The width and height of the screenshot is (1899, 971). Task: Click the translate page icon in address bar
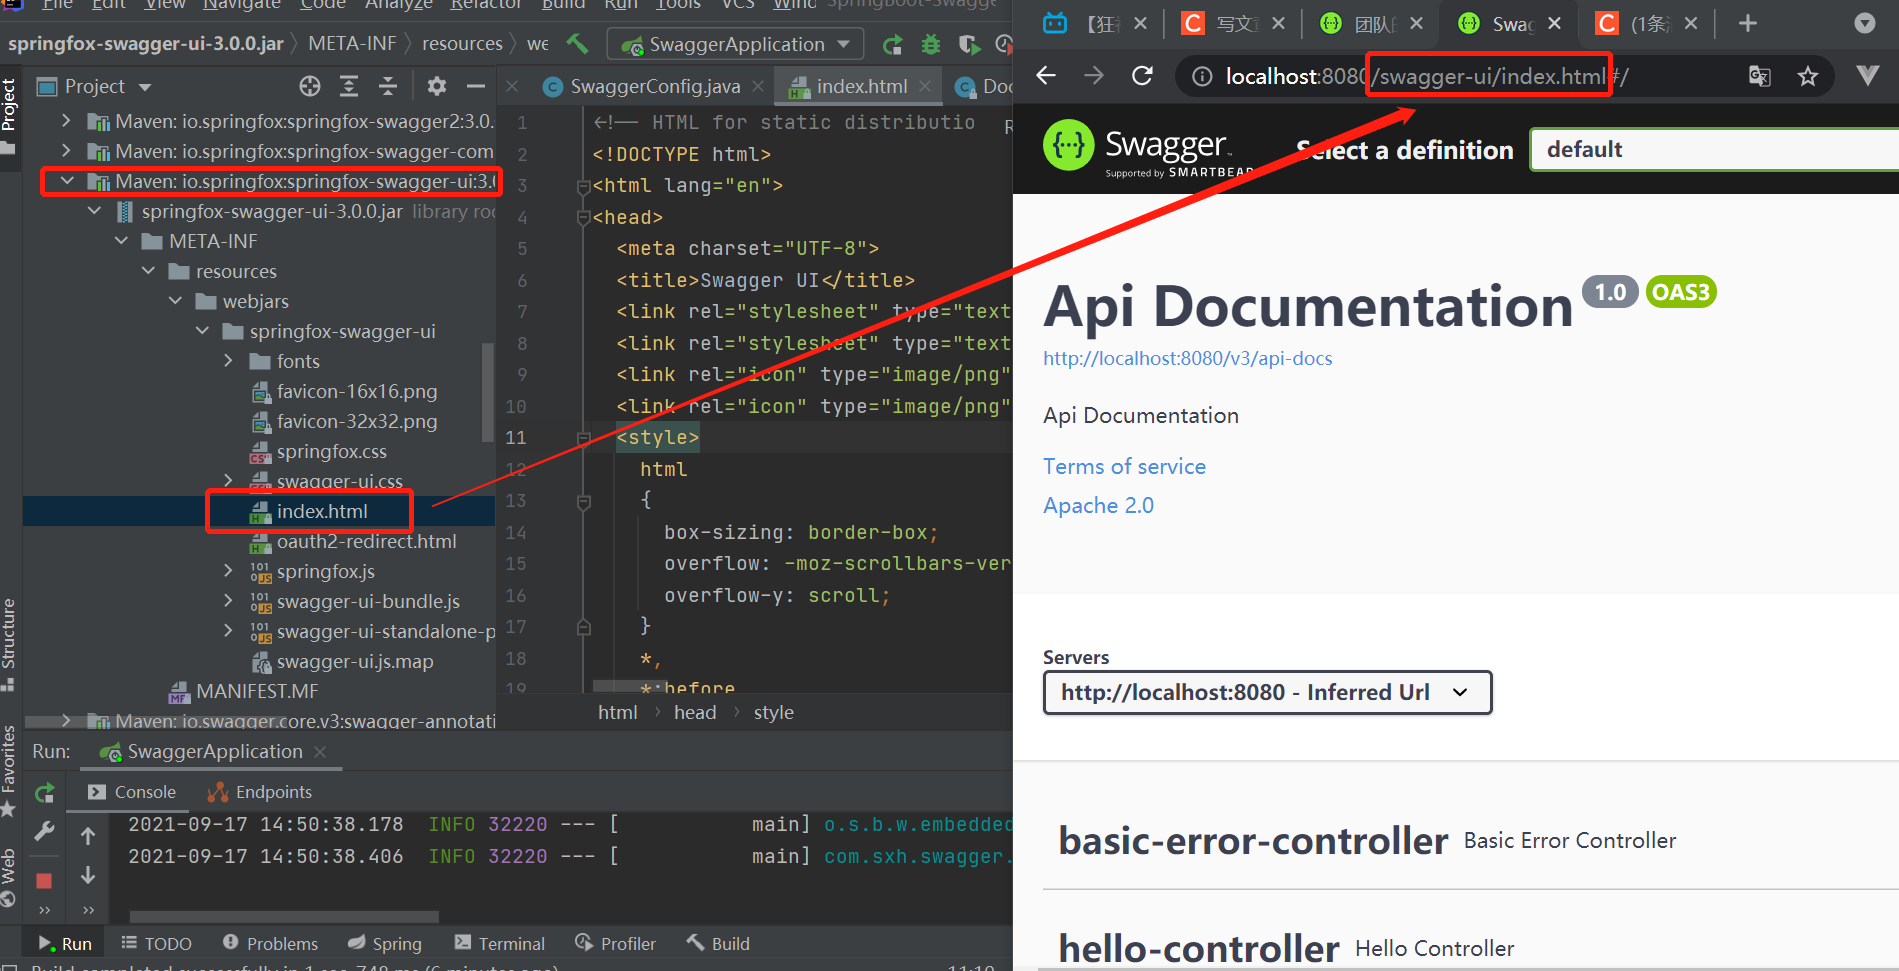[1759, 76]
